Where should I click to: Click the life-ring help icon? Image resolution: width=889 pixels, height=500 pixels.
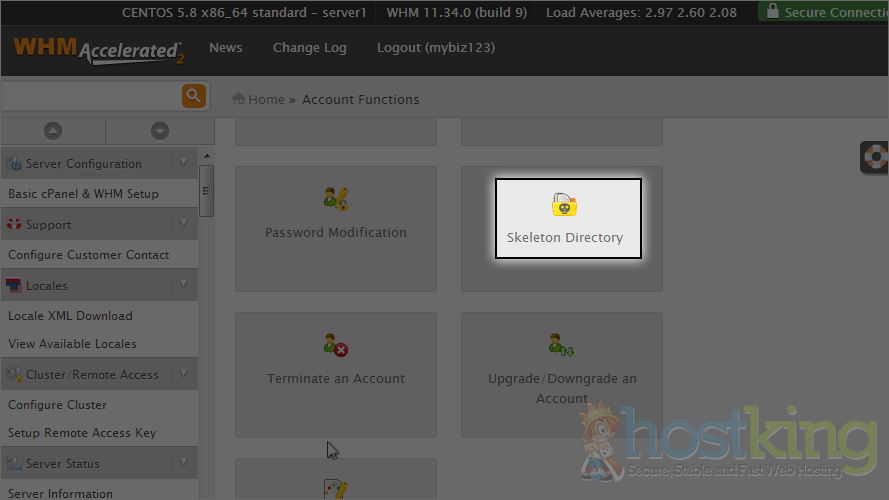tap(877, 158)
